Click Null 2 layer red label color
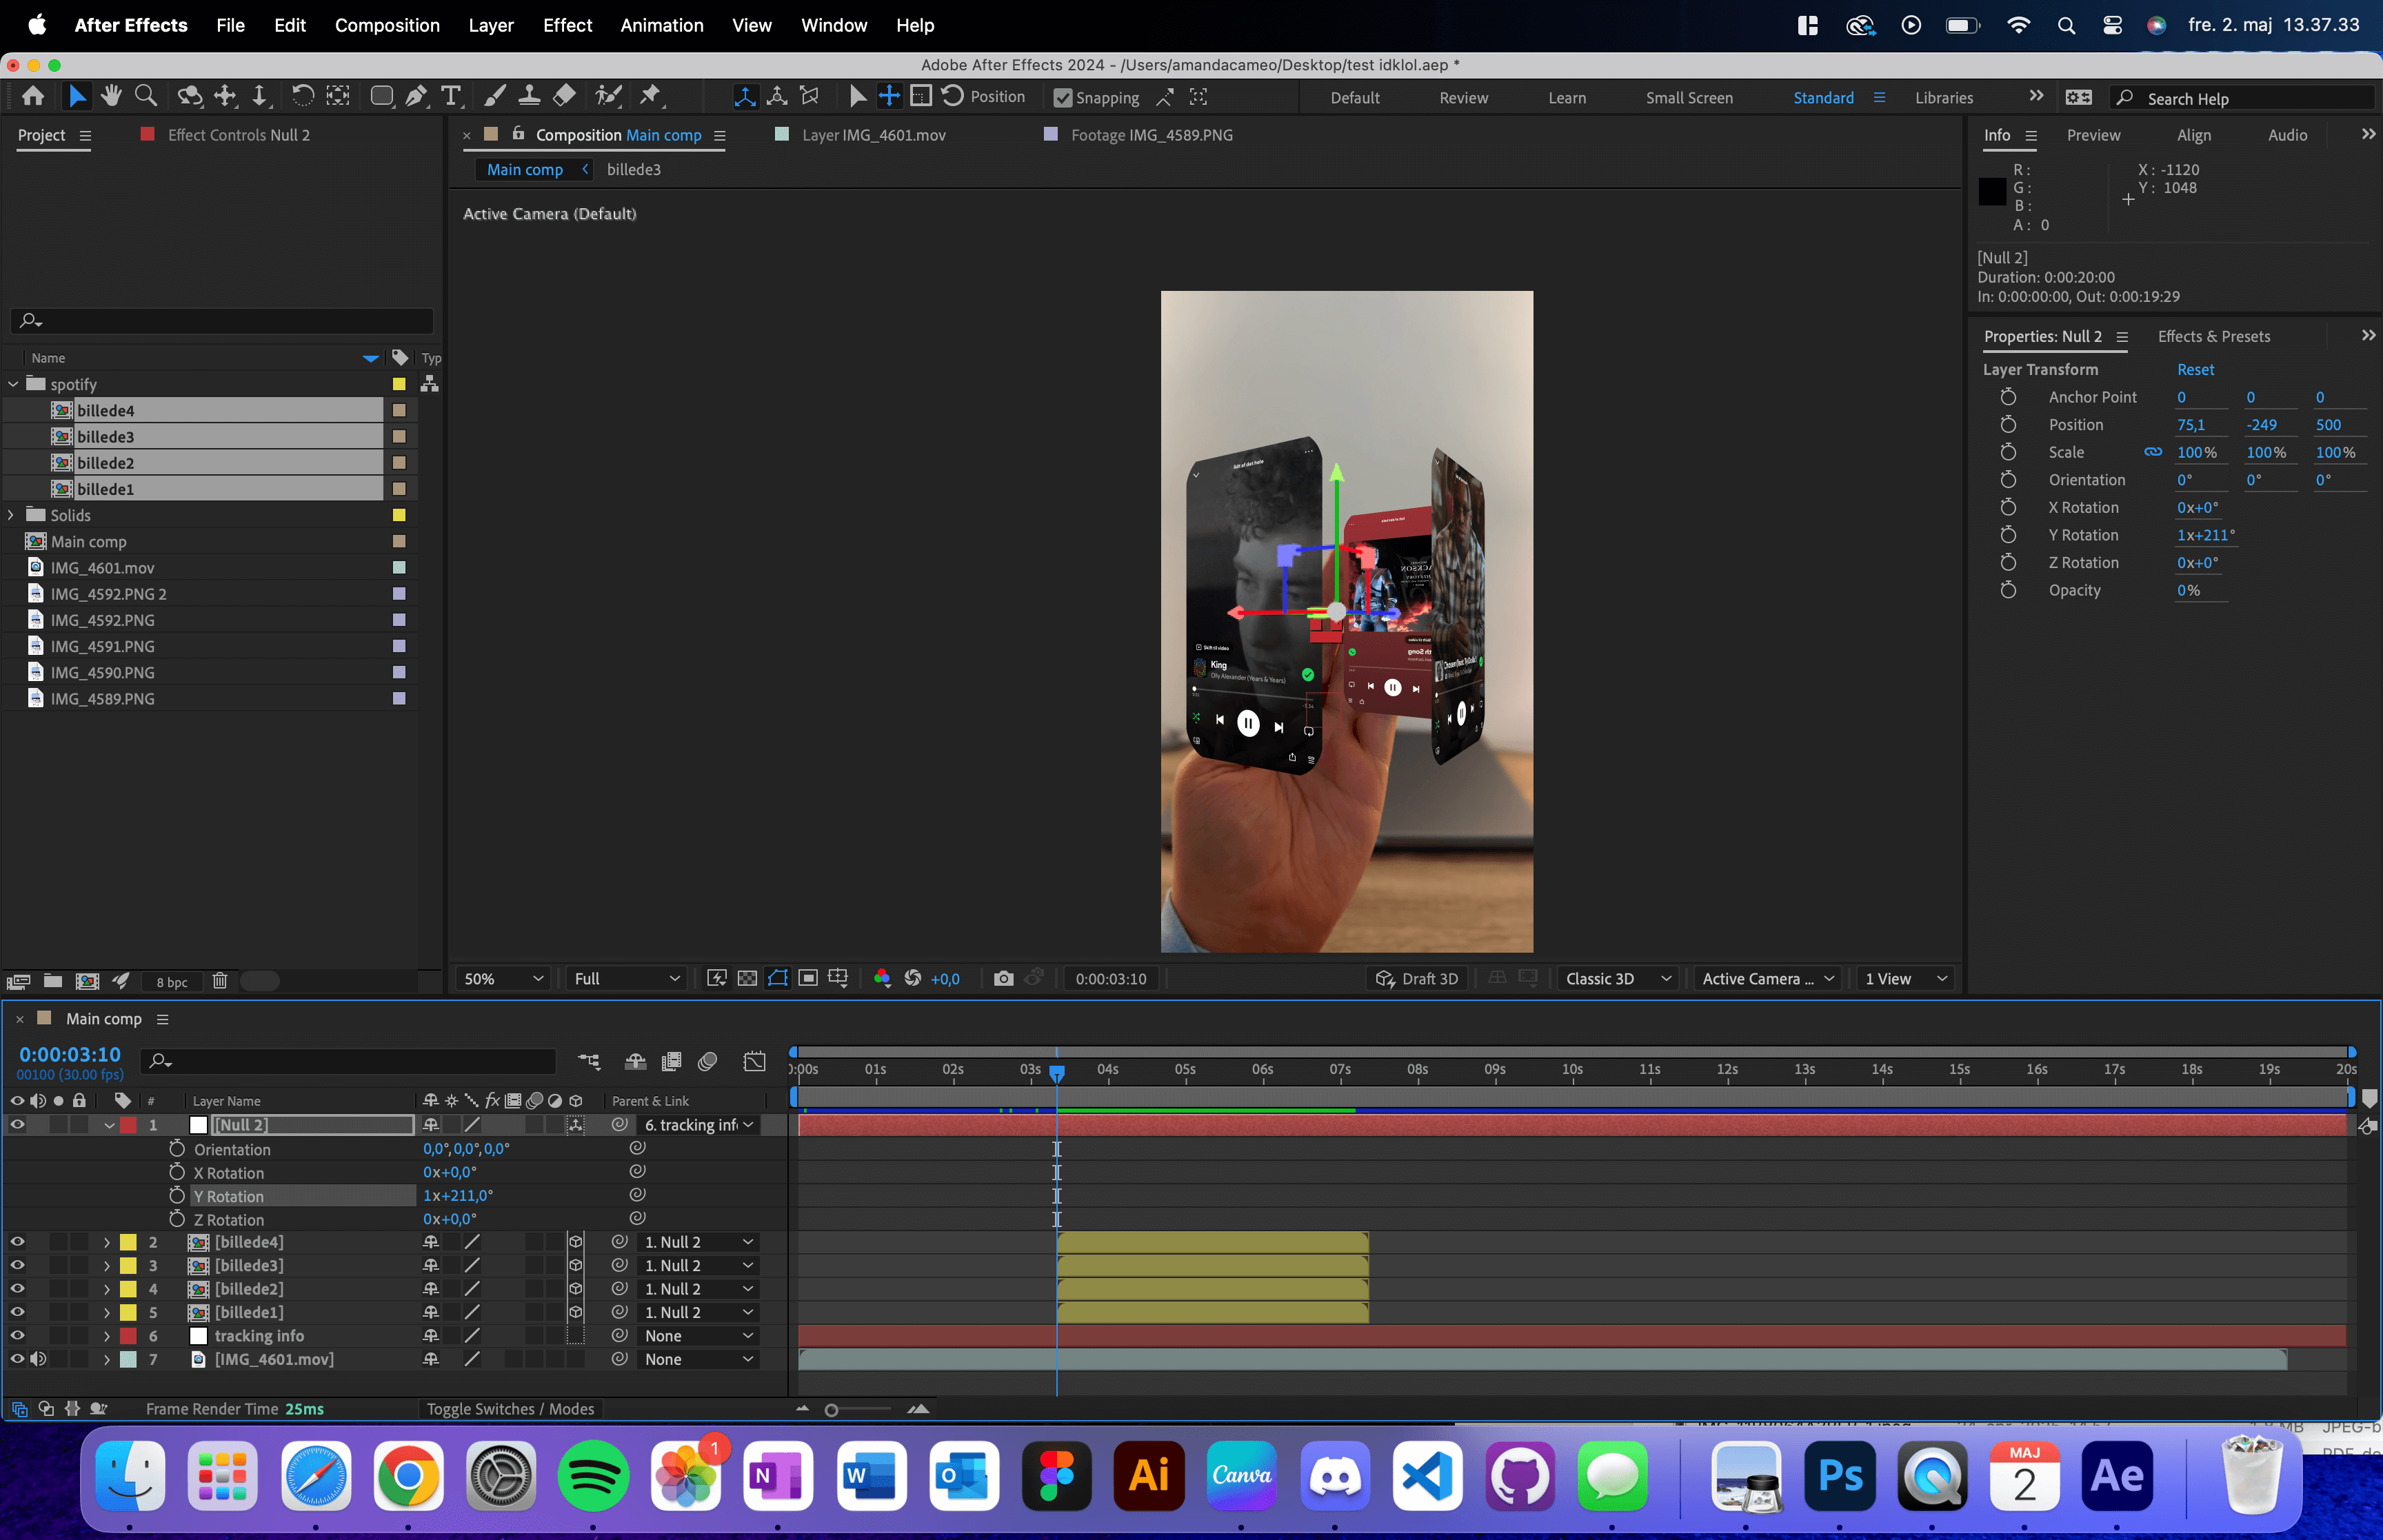This screenshot has width=2383, height=1540. pyautogui.click(x=128, y=1125)
